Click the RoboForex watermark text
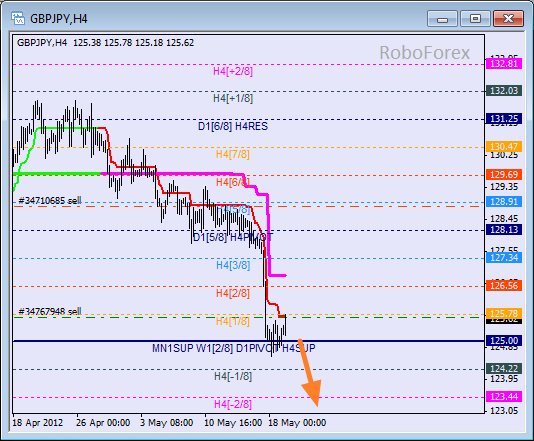The image size is (534, 441). pos(424,53)
